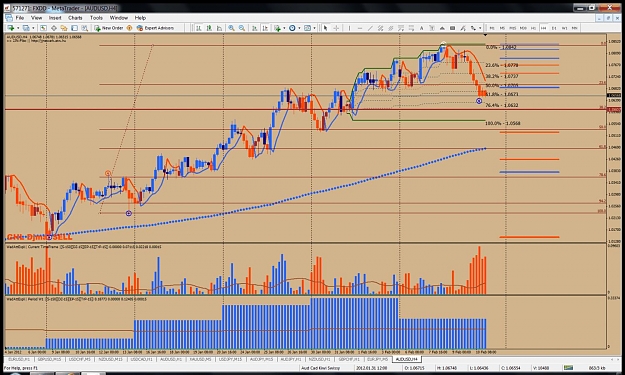
Task: Expand the Indicators dropdown arrow
Action: coord(284,28)
